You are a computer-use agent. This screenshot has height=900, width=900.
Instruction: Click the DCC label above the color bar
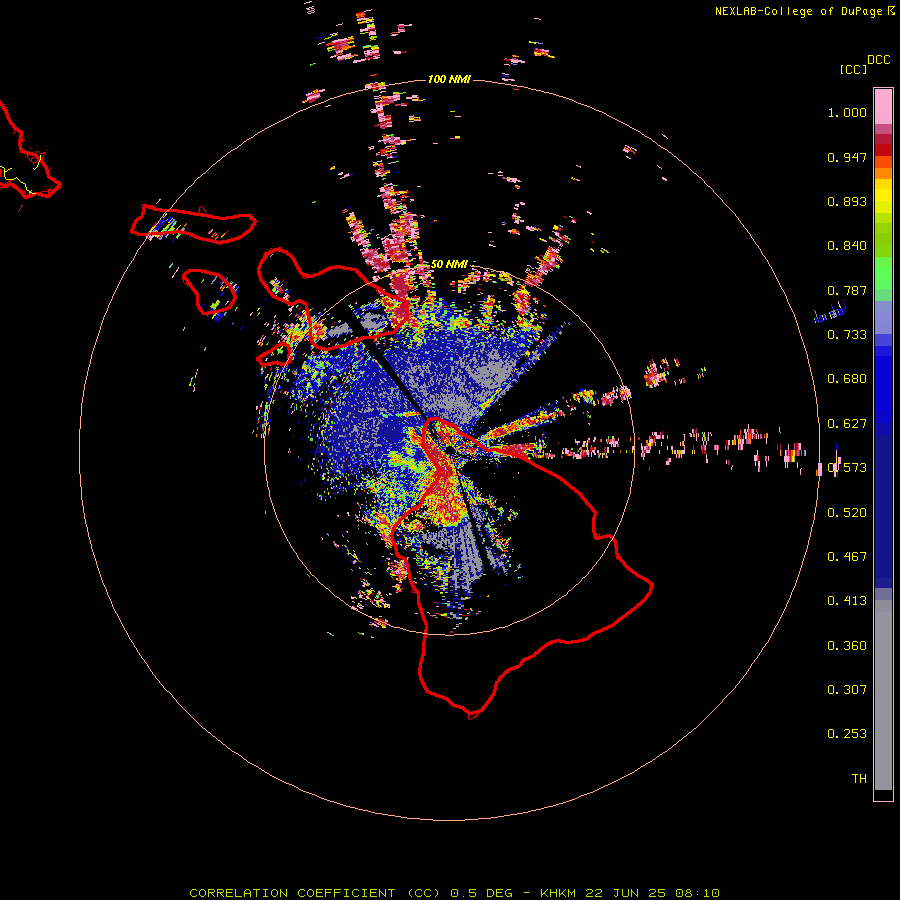(x=879, y=60)
